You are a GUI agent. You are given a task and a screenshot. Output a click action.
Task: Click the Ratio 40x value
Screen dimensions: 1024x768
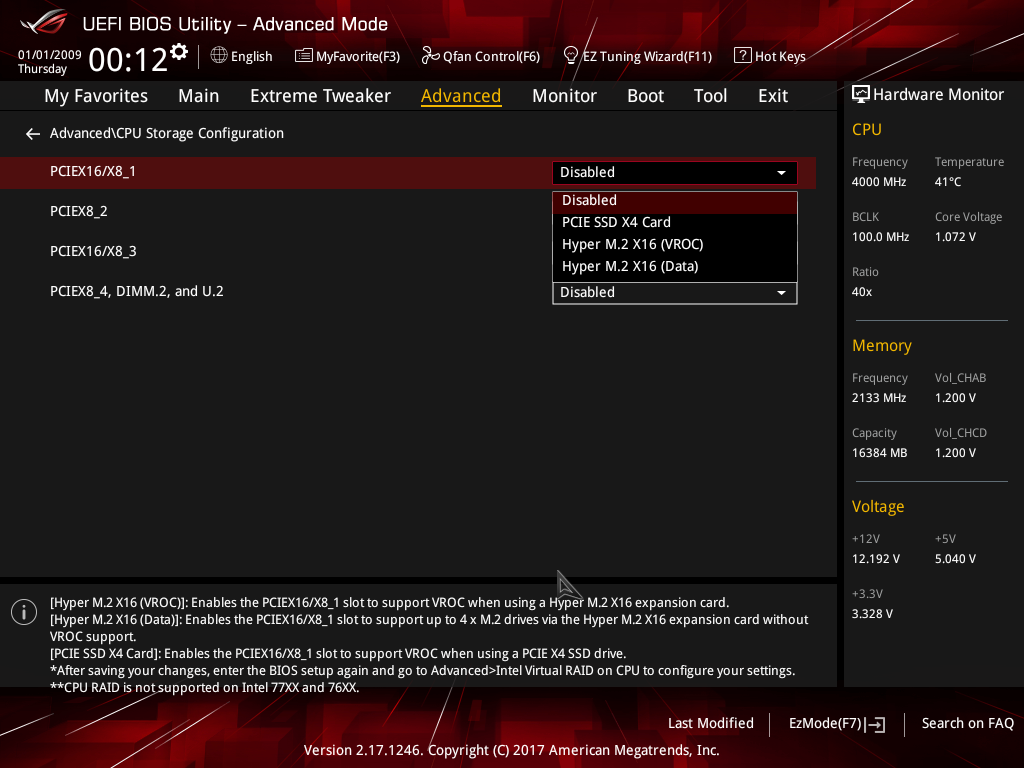coord(861,292)
